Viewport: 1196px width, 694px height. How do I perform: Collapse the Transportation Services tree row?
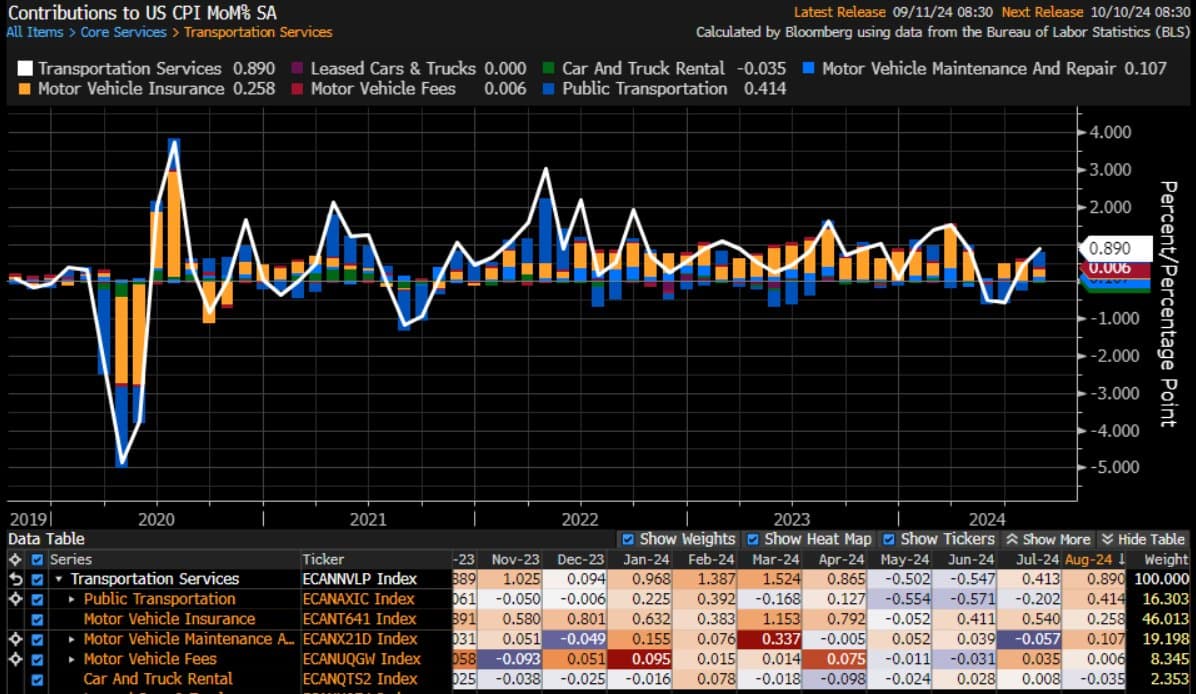point(60,579)
